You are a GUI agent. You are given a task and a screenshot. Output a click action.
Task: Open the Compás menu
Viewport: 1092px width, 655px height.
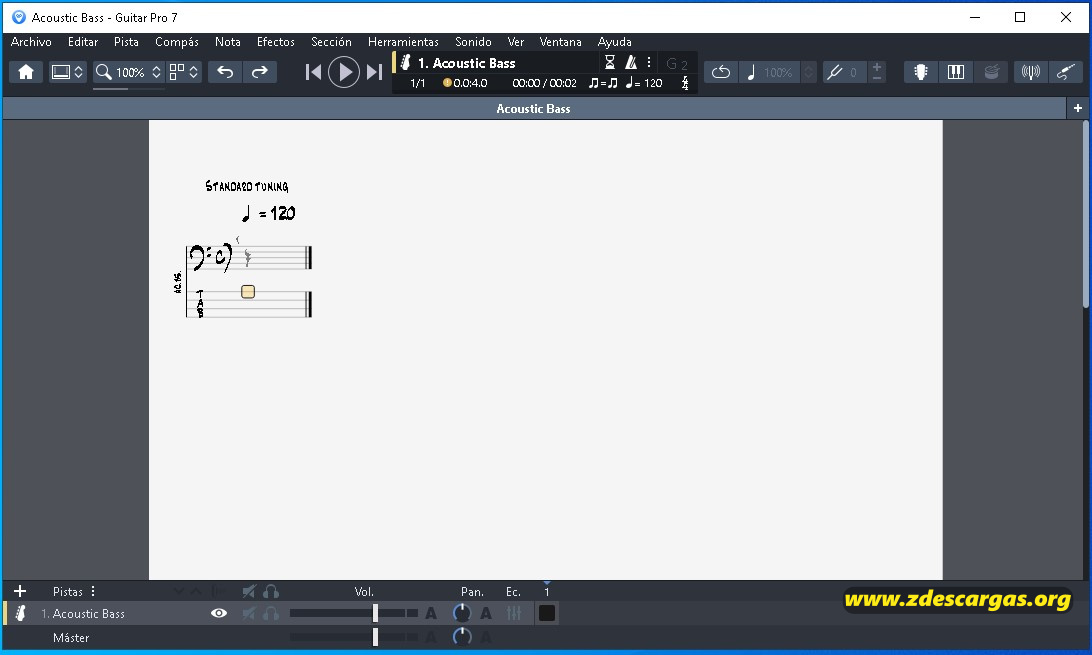point(177,42)
